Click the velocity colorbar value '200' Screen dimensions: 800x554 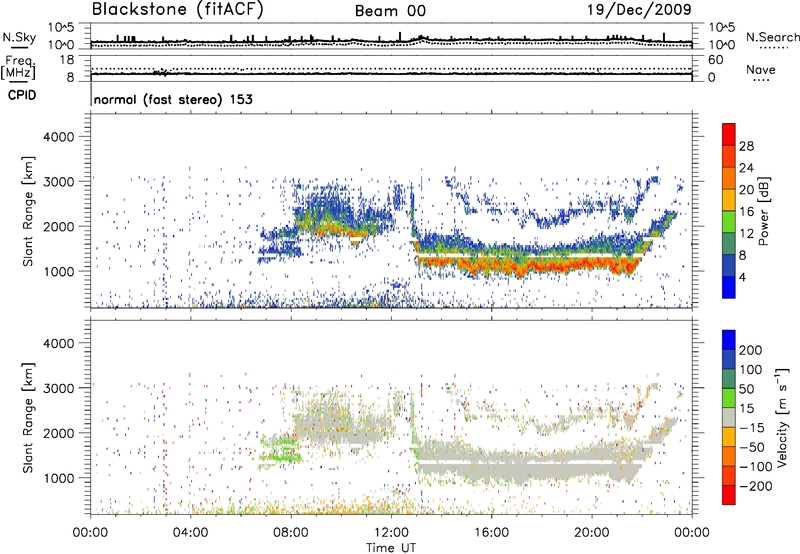point(751,350)
